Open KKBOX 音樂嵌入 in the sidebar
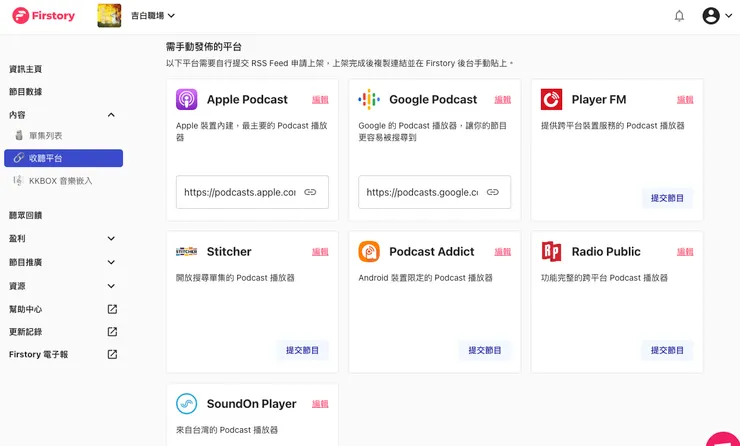The width and height of the screenshot is (740, 446). click(x=63, y=181)
